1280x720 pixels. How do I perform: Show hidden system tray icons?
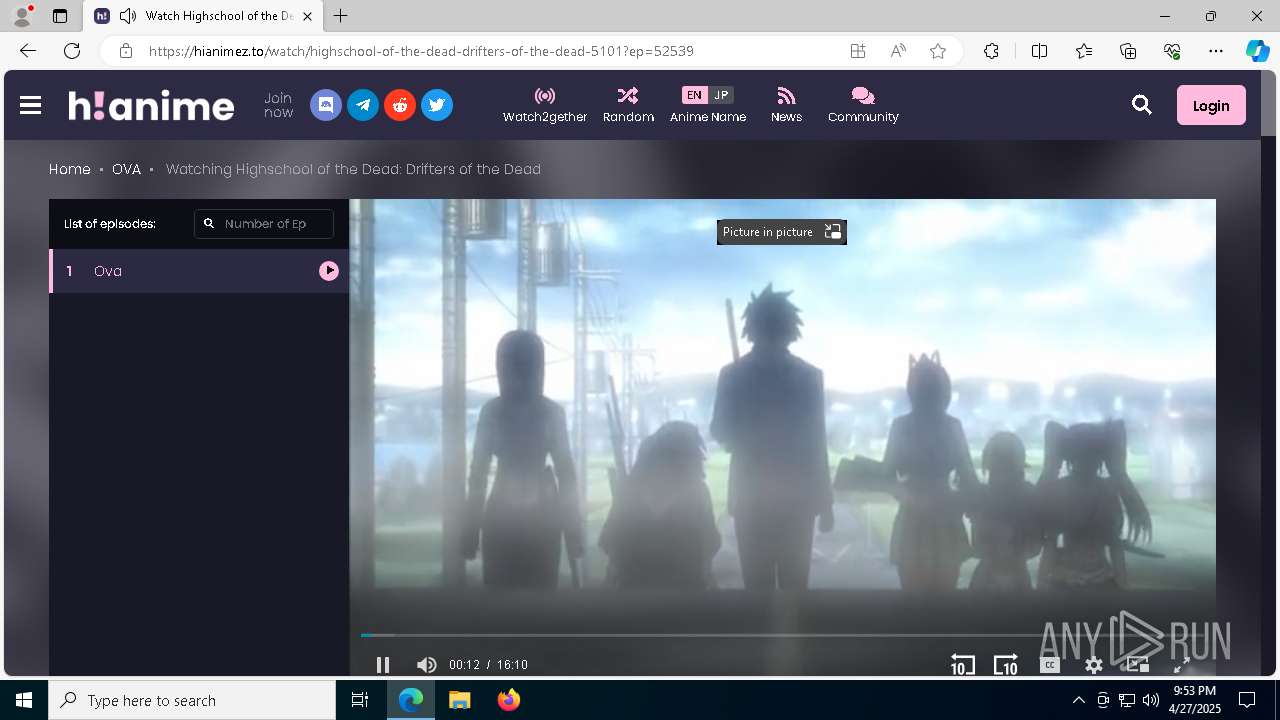[1078, 700]
